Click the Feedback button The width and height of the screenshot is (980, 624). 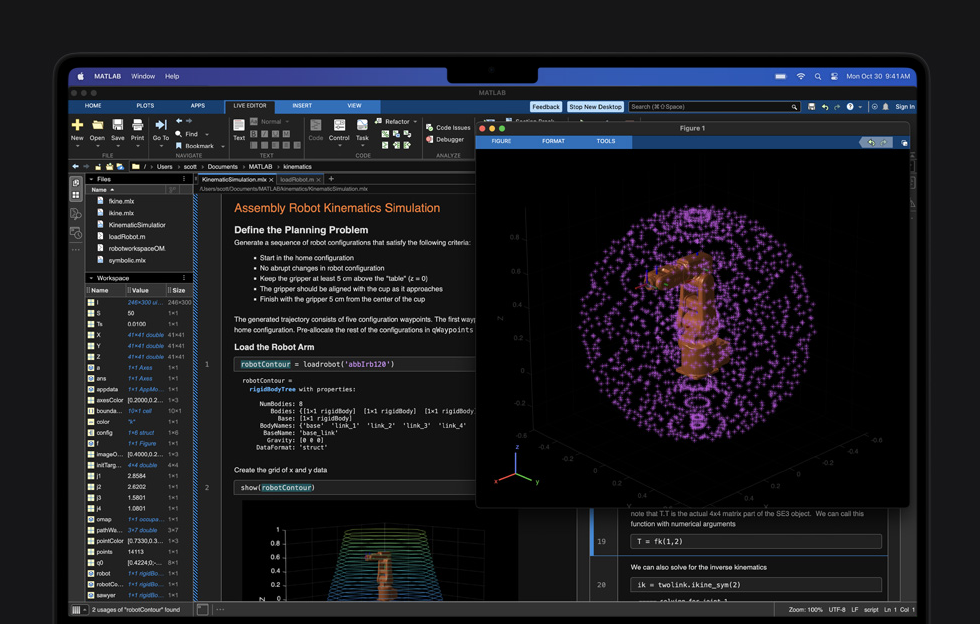click(x=546, y=107)
